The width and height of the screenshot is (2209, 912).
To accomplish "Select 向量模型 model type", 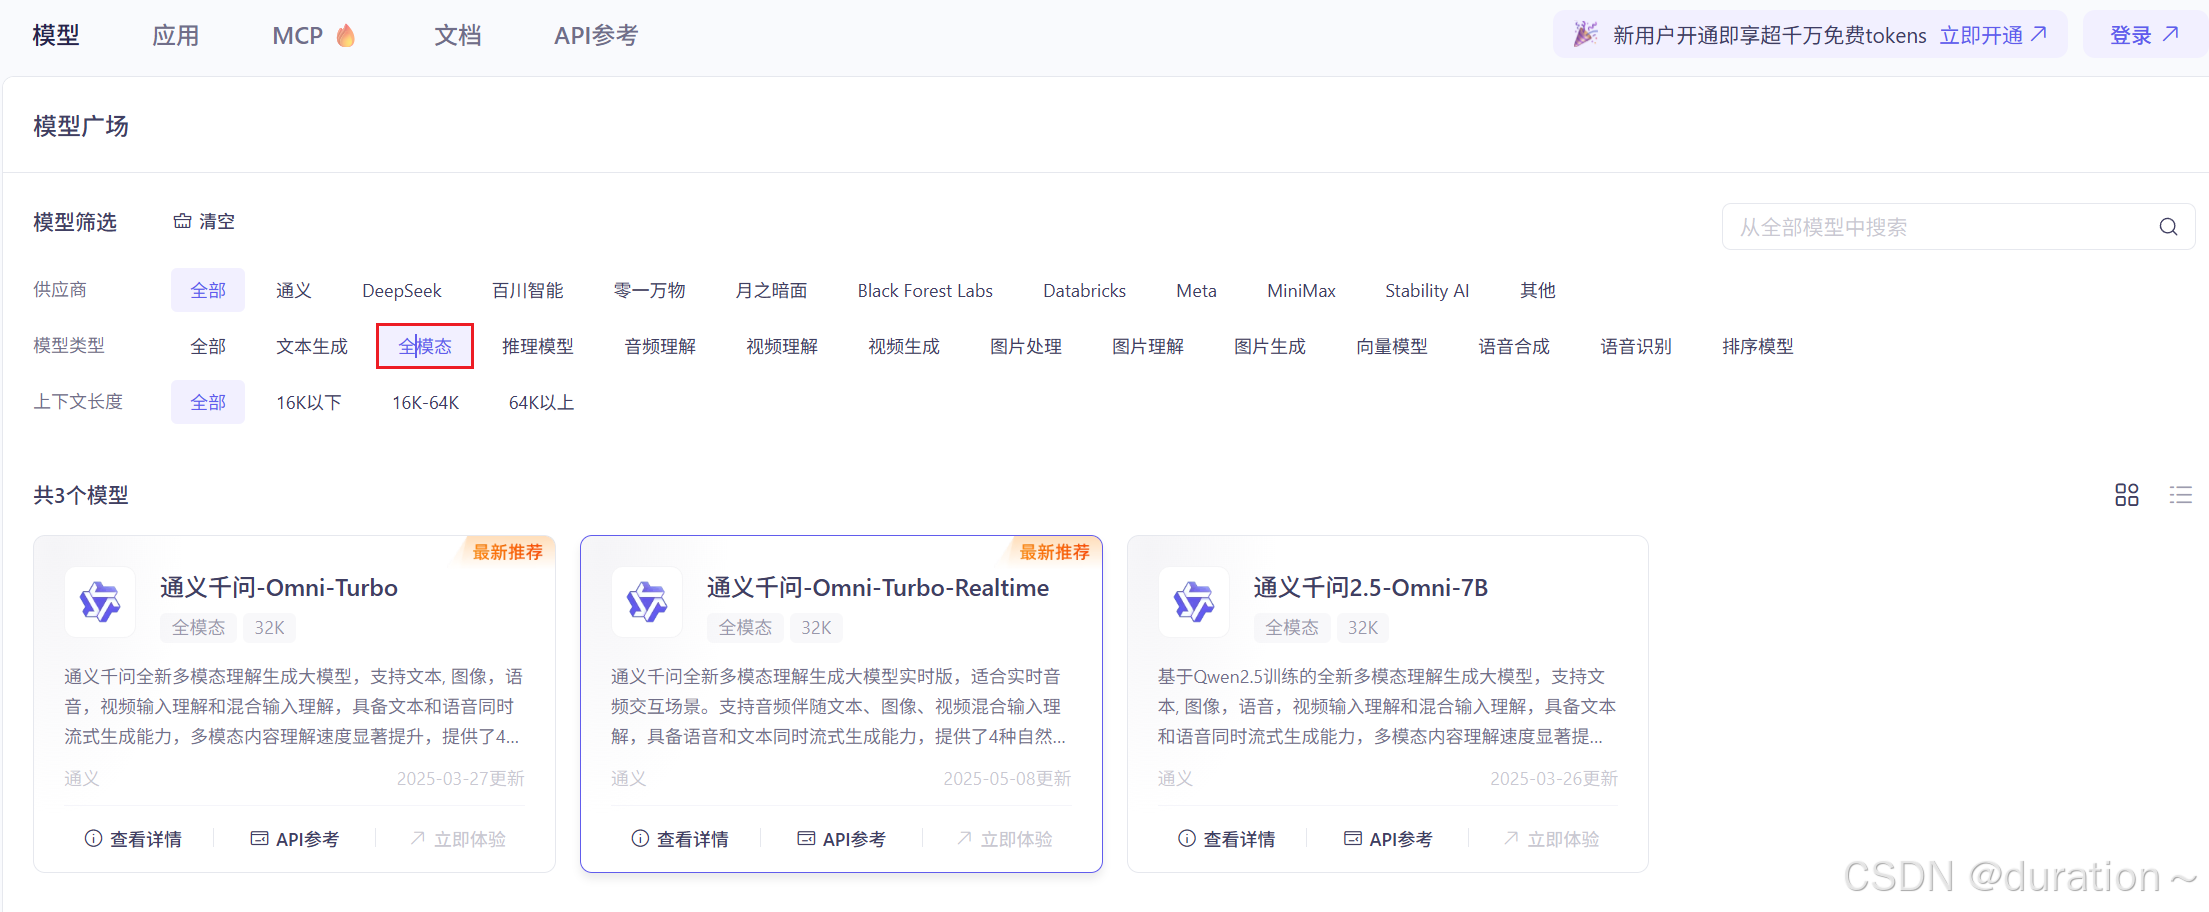I will point(1392,346).
